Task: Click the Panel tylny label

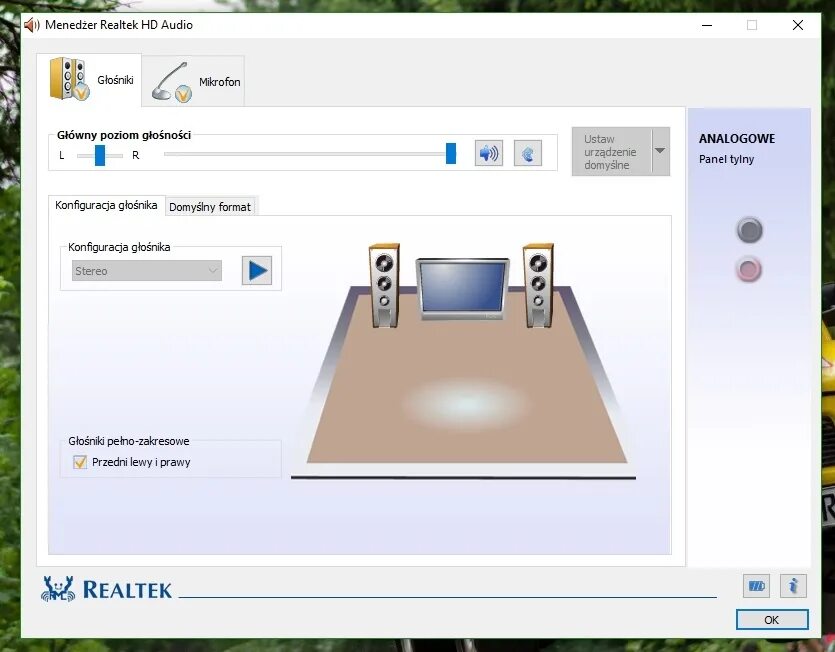Action: [726, 159]
